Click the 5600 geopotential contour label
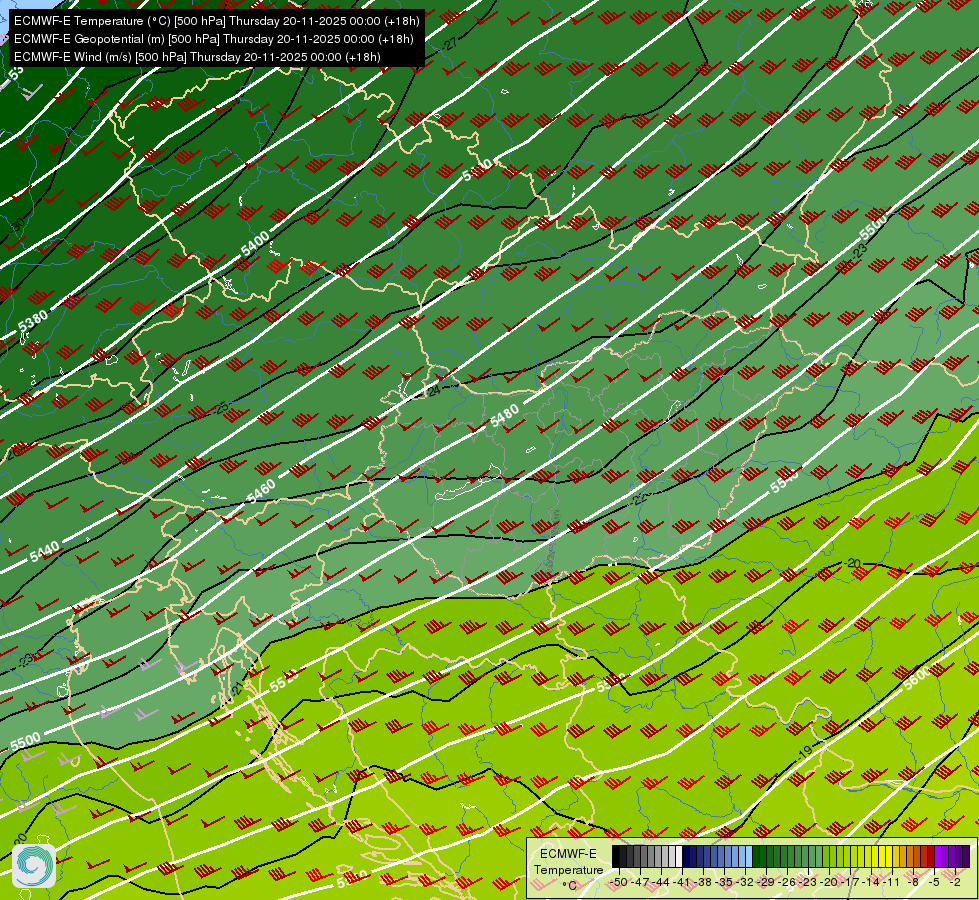The image size is (979, 900). [x=917, y=678]
